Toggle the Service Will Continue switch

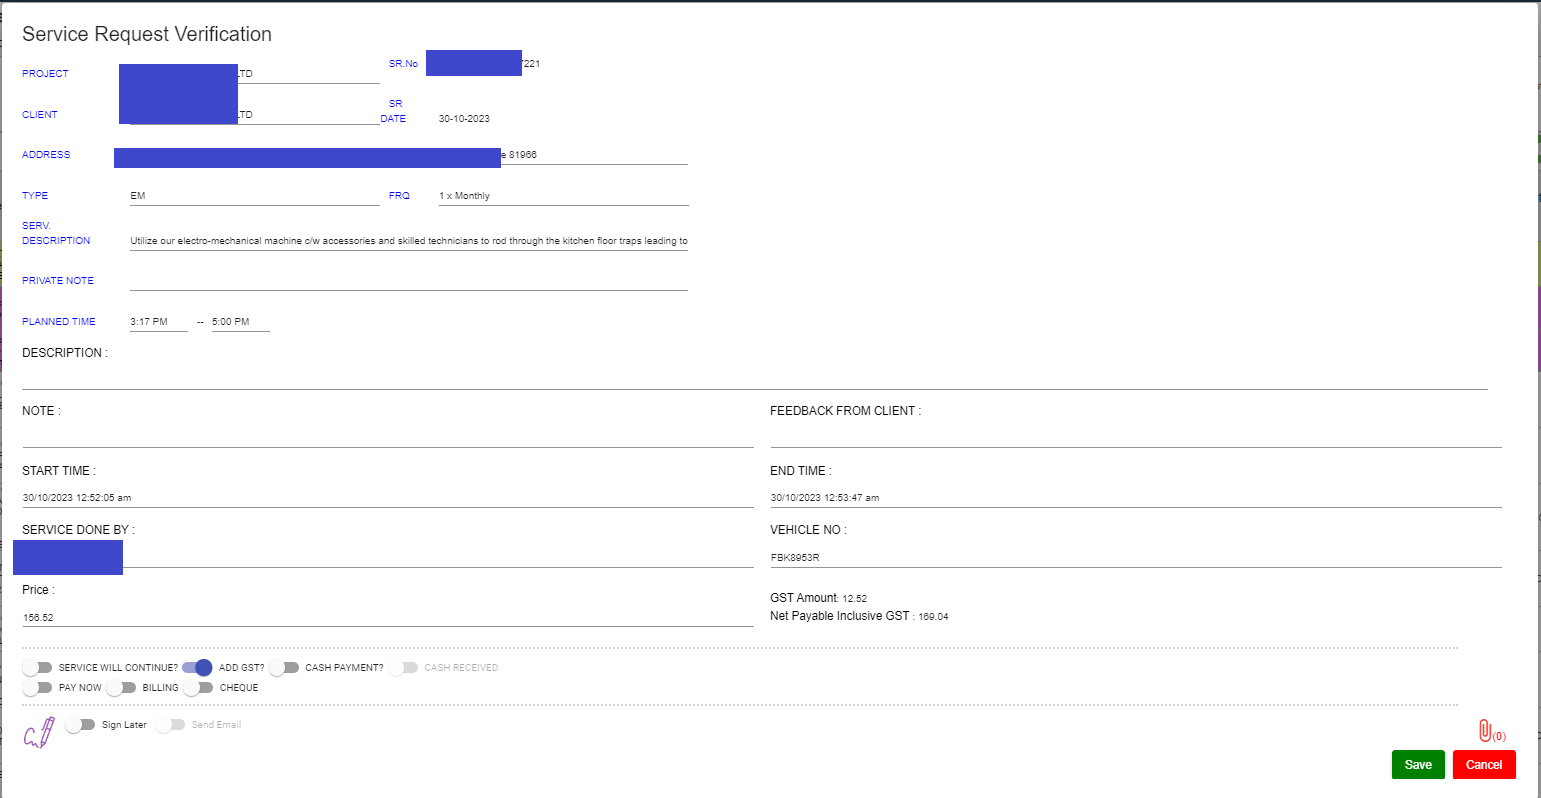(x=37, y=668)
